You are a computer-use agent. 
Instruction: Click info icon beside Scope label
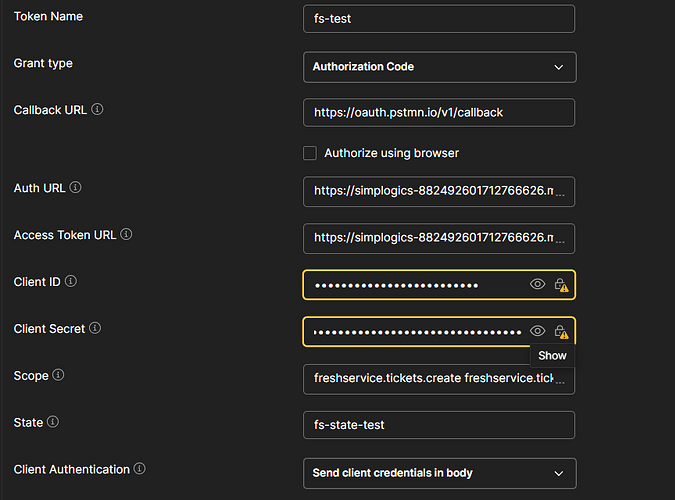[58, 376]
